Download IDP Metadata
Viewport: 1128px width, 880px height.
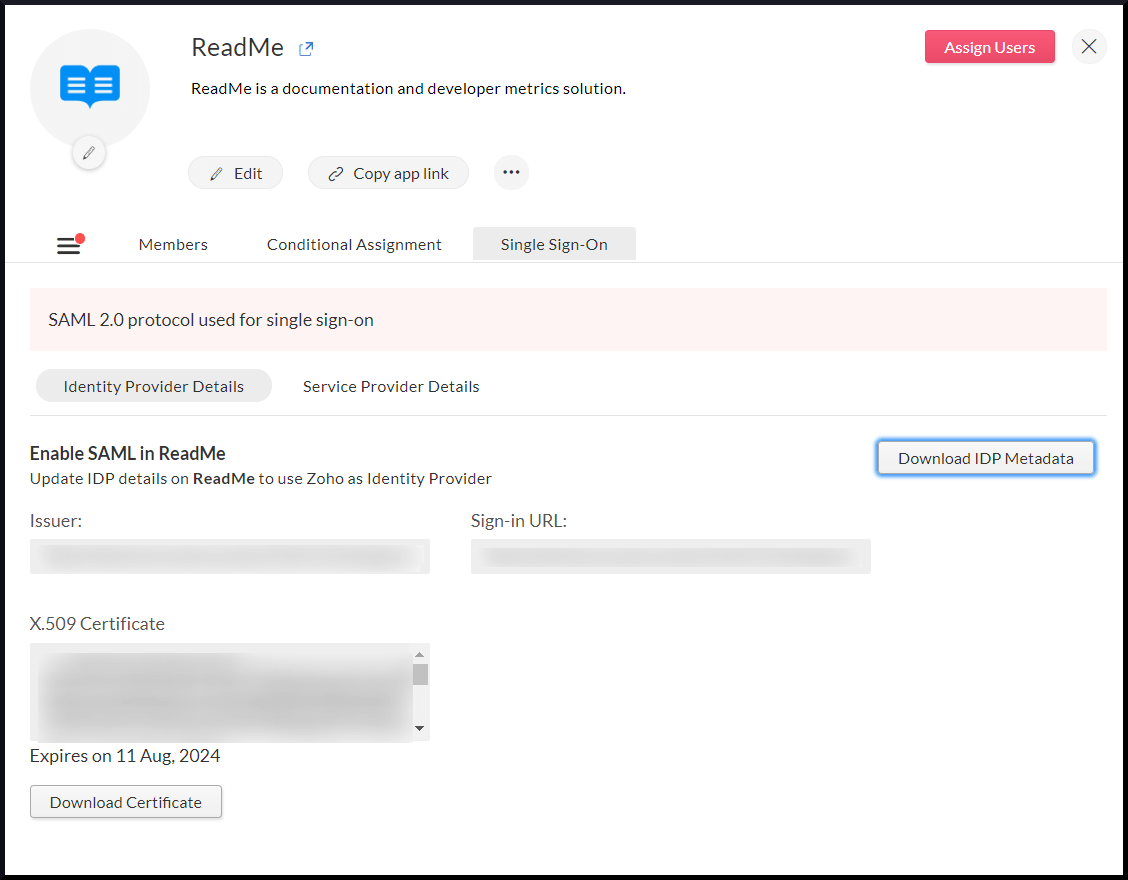tap(986, 458)
